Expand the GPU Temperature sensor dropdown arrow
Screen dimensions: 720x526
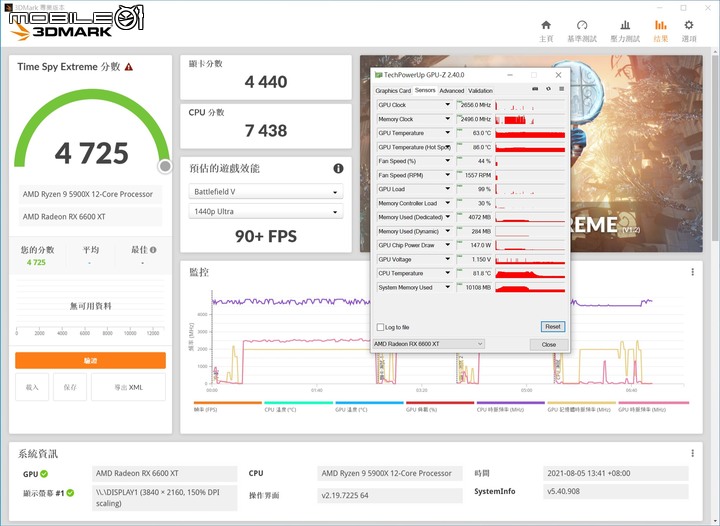(x=447, y=133)
